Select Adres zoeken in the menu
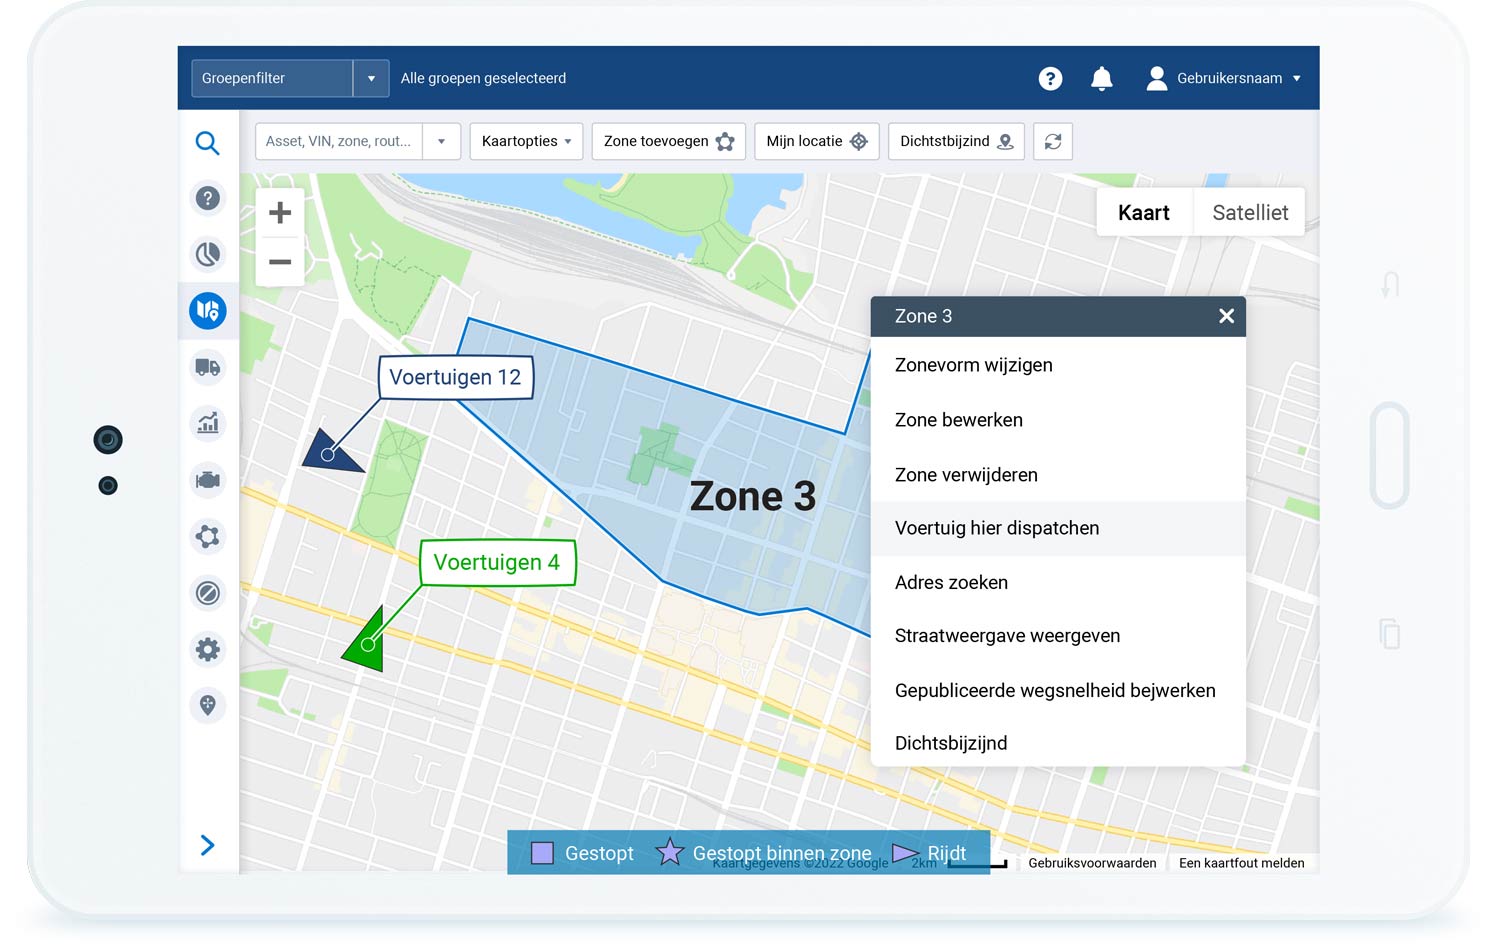The height and width of the screenshot is (946, 1496). click(x=1058, y=582)
